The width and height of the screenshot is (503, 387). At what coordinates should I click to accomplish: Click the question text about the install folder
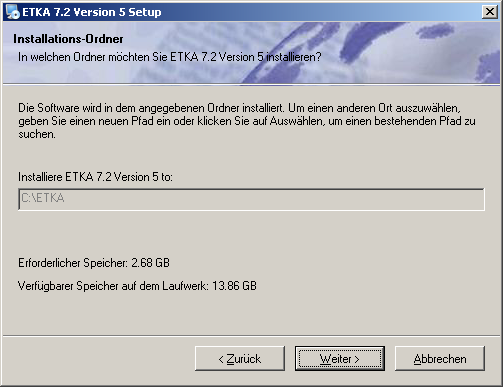click(x=170, y=57)
